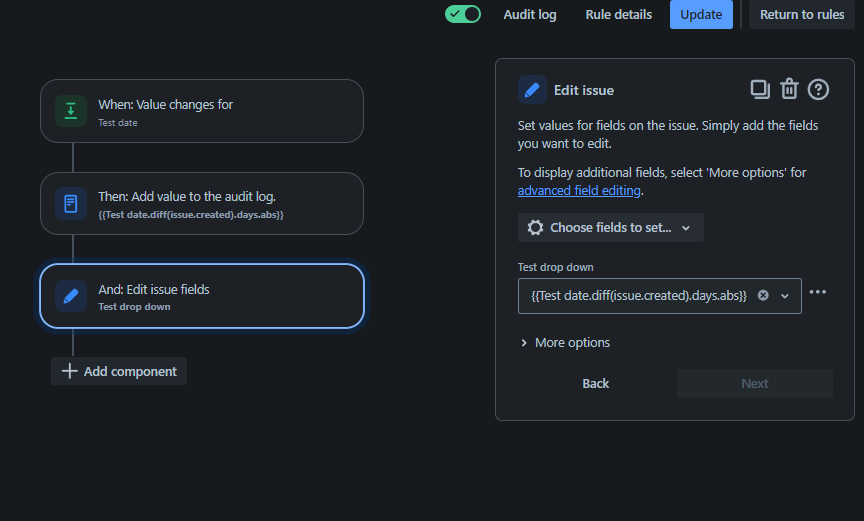Click the Edit issue pencil icon in panel header
The width and height of the screenshot is (864, 521).
pos(532,90)
